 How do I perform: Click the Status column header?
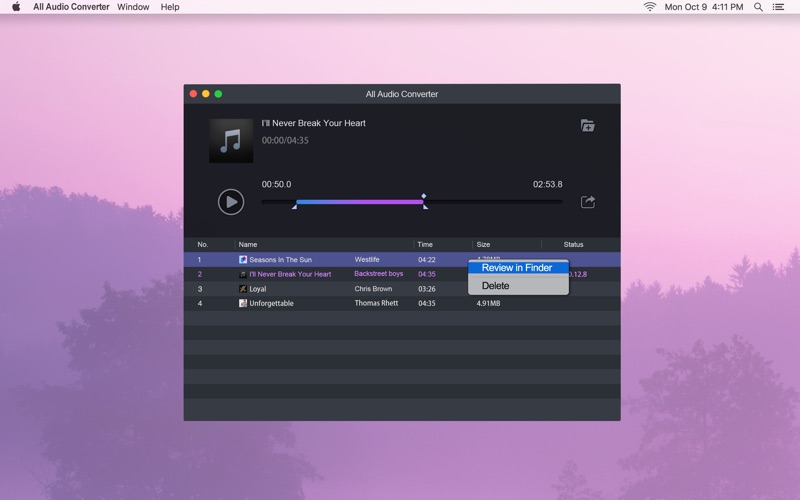click(x=573, y=244)
